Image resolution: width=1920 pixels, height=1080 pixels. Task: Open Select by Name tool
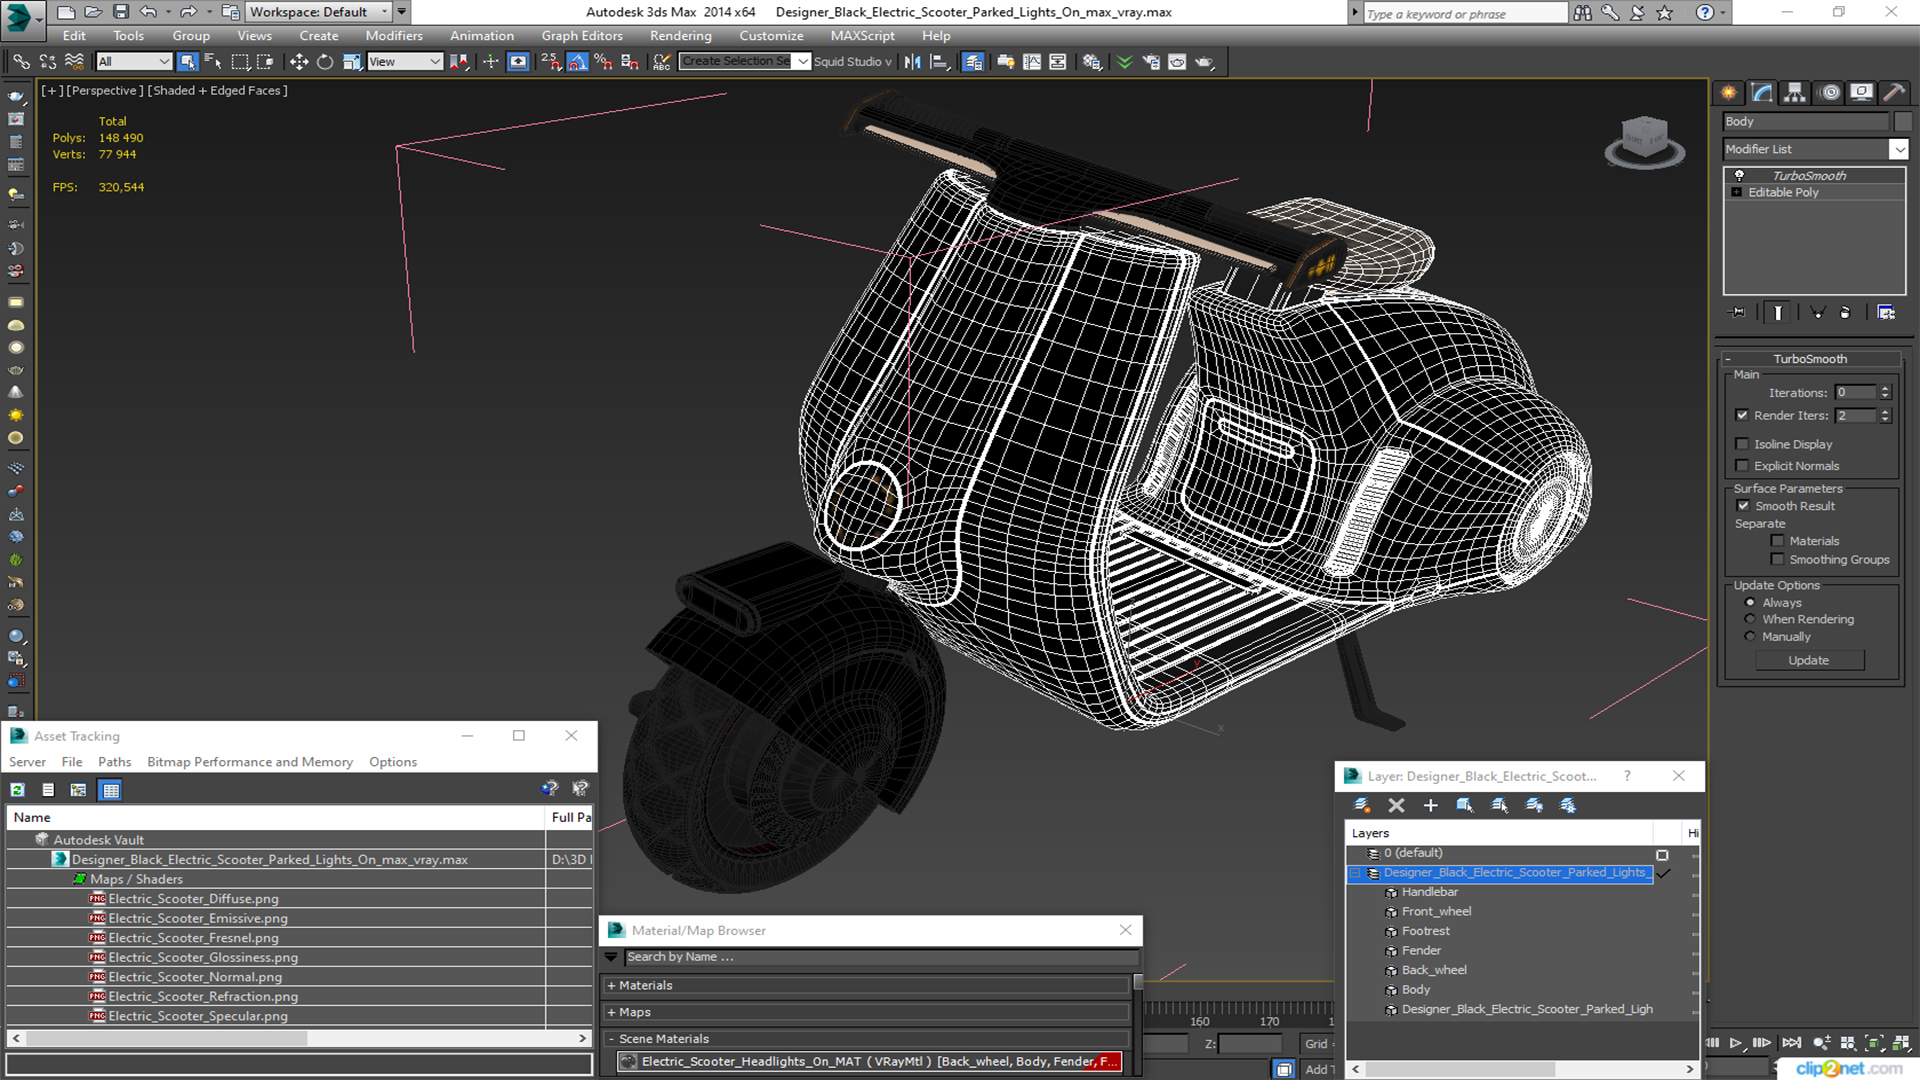pyautogui.click(x=213, y=62)
